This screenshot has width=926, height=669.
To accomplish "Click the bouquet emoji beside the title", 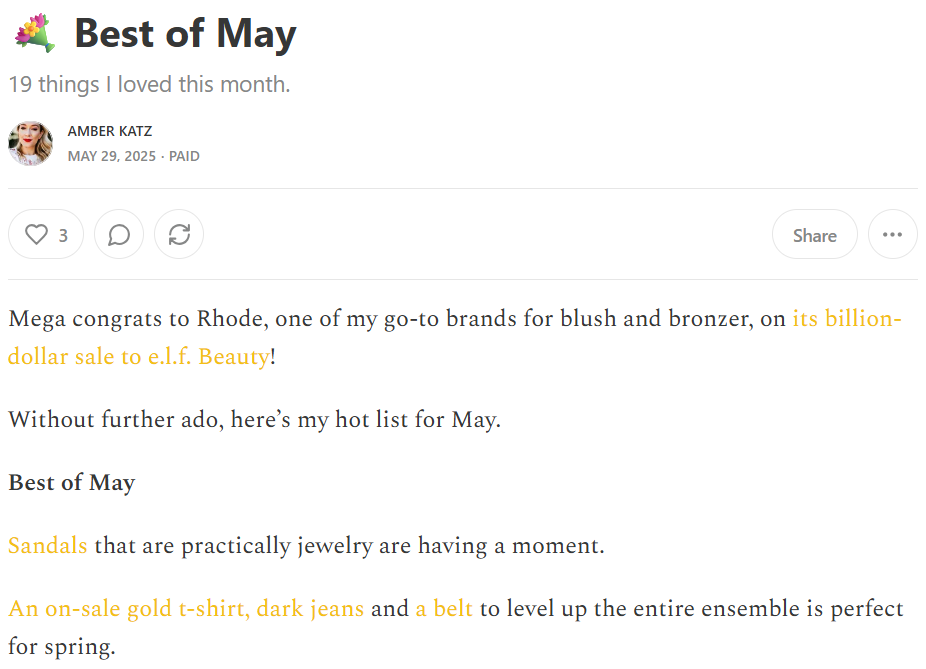I will tap(35, 33).
